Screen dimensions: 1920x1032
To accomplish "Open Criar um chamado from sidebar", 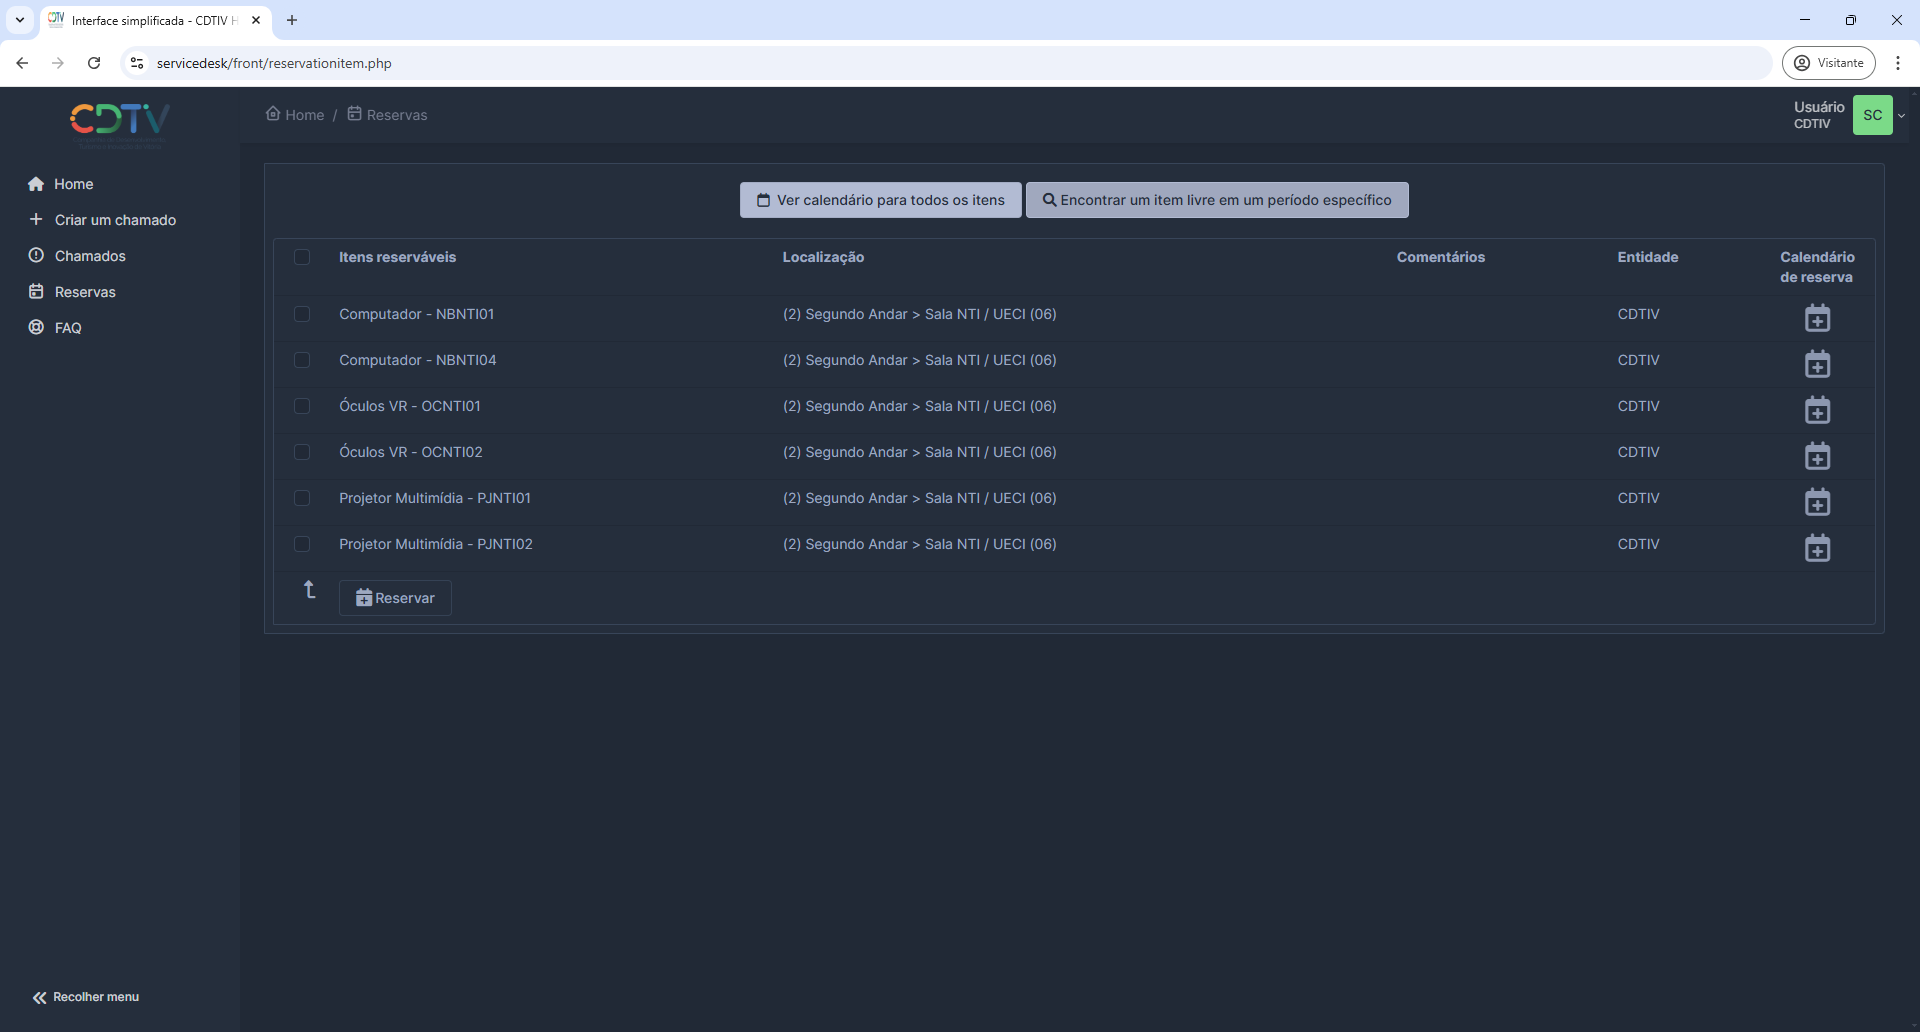I will 115,220.
